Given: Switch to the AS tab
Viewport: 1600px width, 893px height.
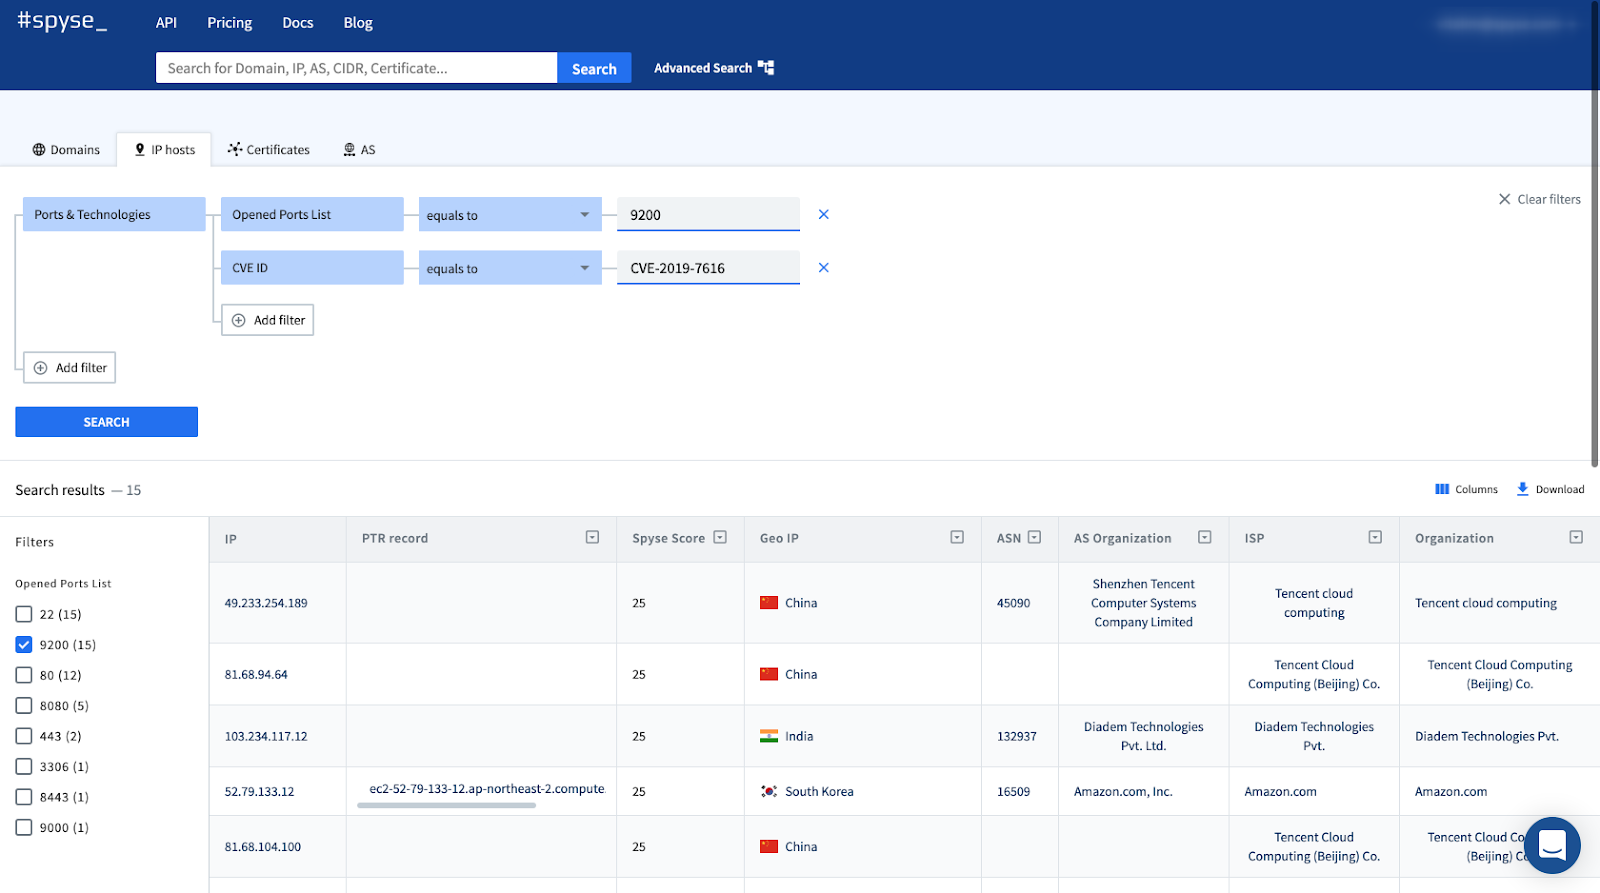Looking at the screenshot, I should (359, 150).
